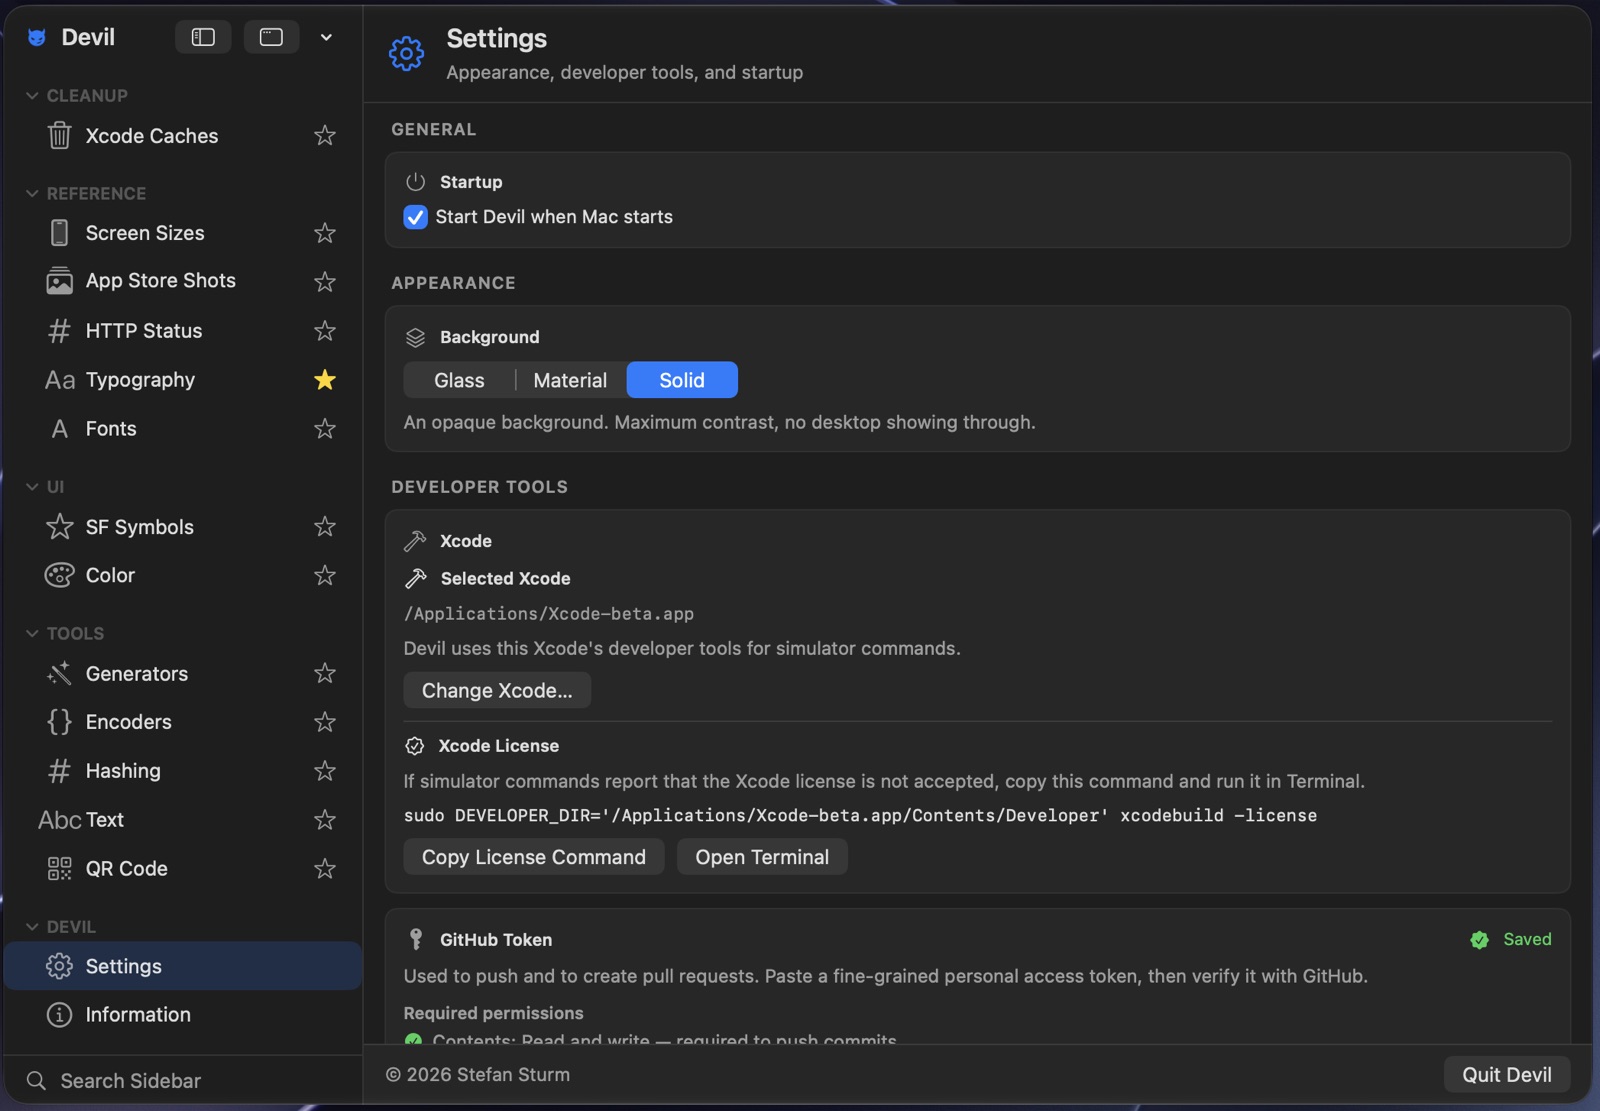Click the Xcode License seal icon
Screen dimensions: 1600x1111
pos(415,746)
